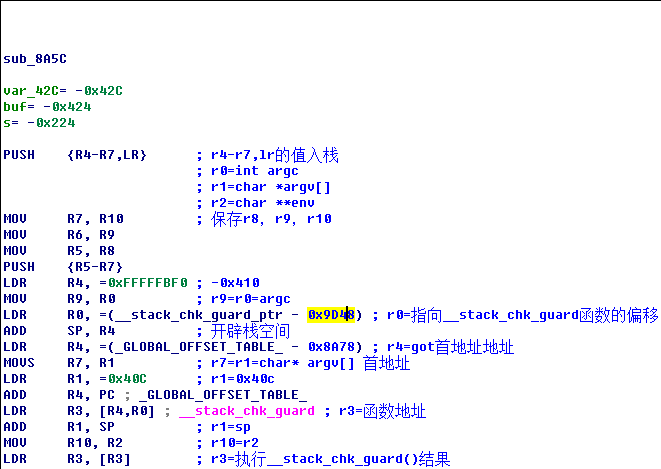The image size is (661, 469).
Task: Click the comment r4-r7,lr的值入栈
Action: pyautogui.click(x=275, y=155)
